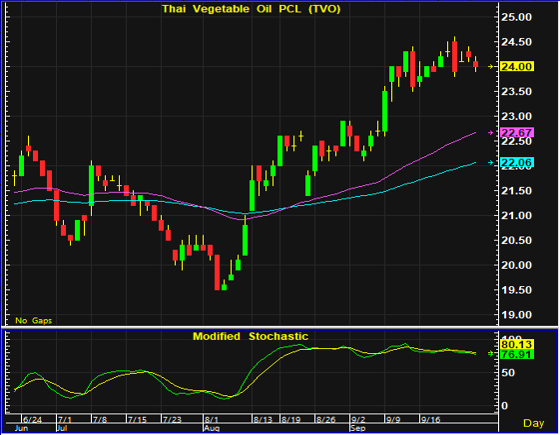Click the 20.50 price axis label

pyautogui.click(x=516, y=241)
